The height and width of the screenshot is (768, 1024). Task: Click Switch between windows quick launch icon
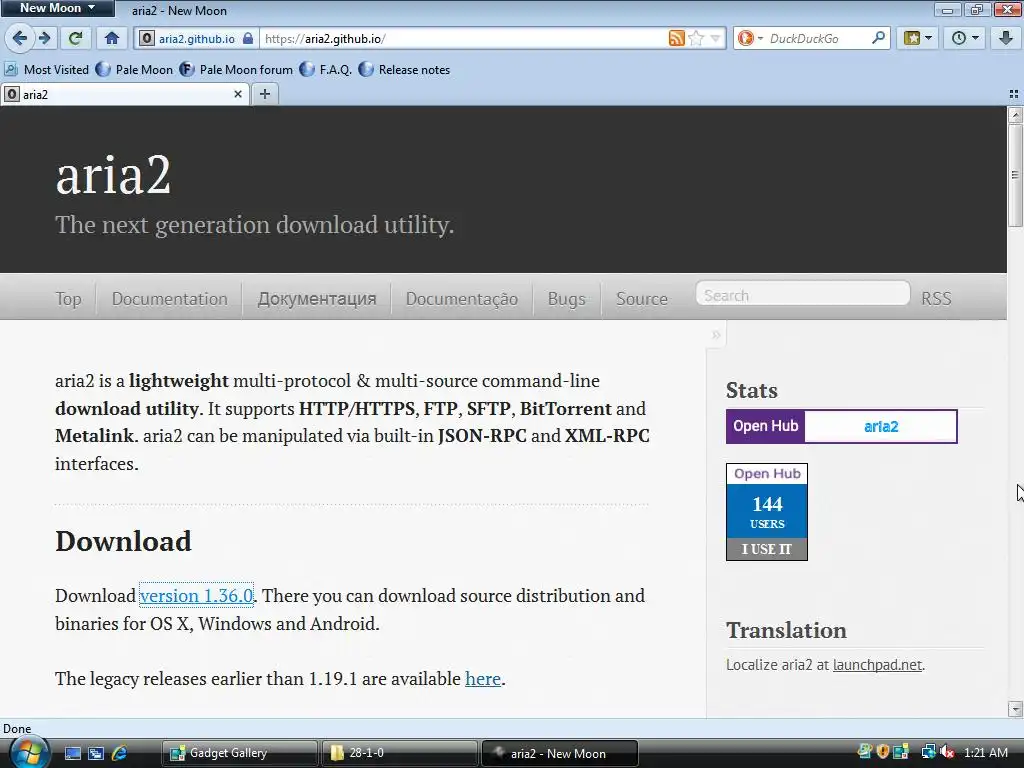click(x=96, y=753)
